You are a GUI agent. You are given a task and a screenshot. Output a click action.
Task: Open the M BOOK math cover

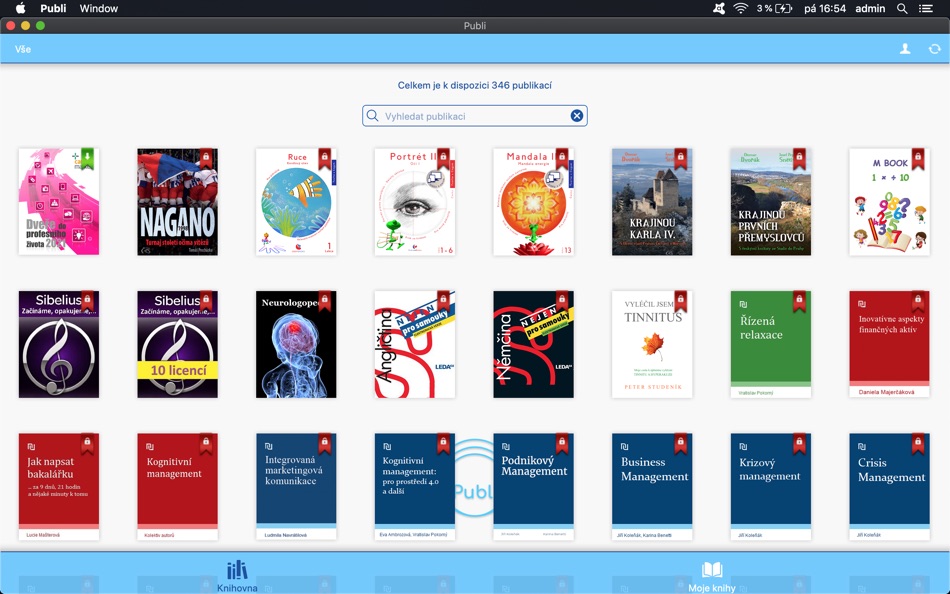click(x=889, y=202)
